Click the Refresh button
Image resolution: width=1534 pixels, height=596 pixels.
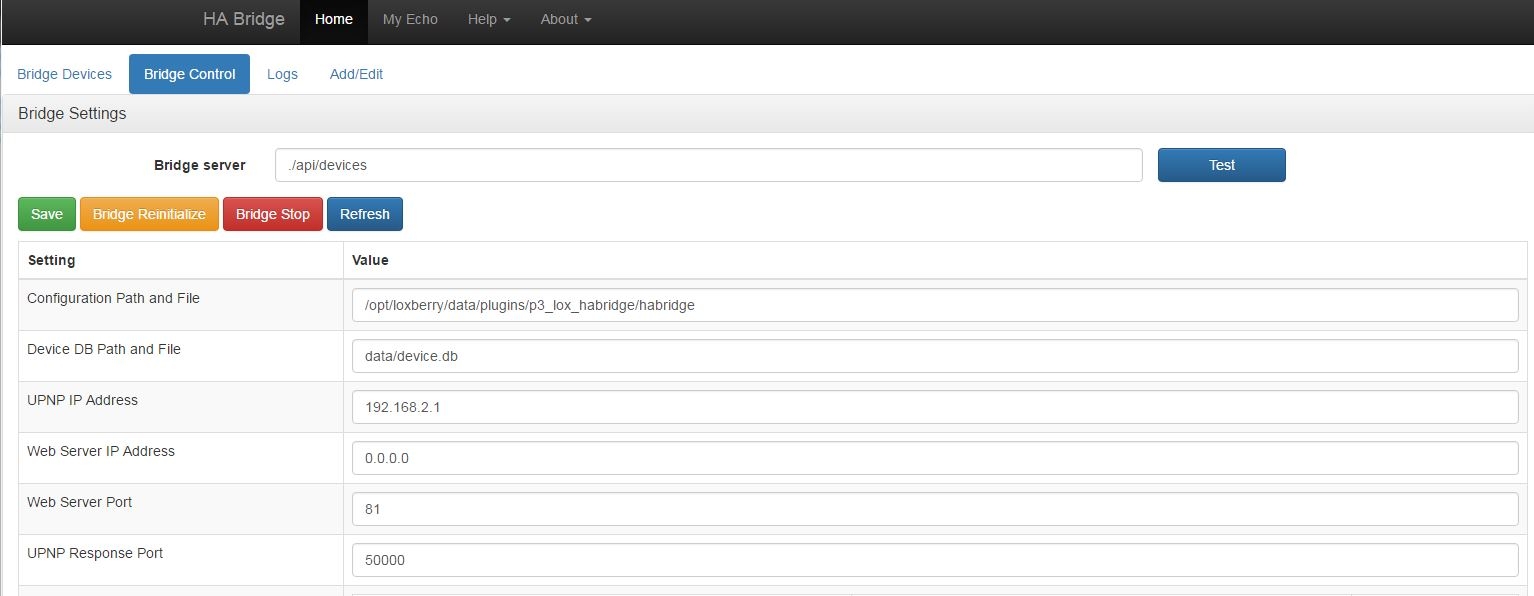[365, 214]
